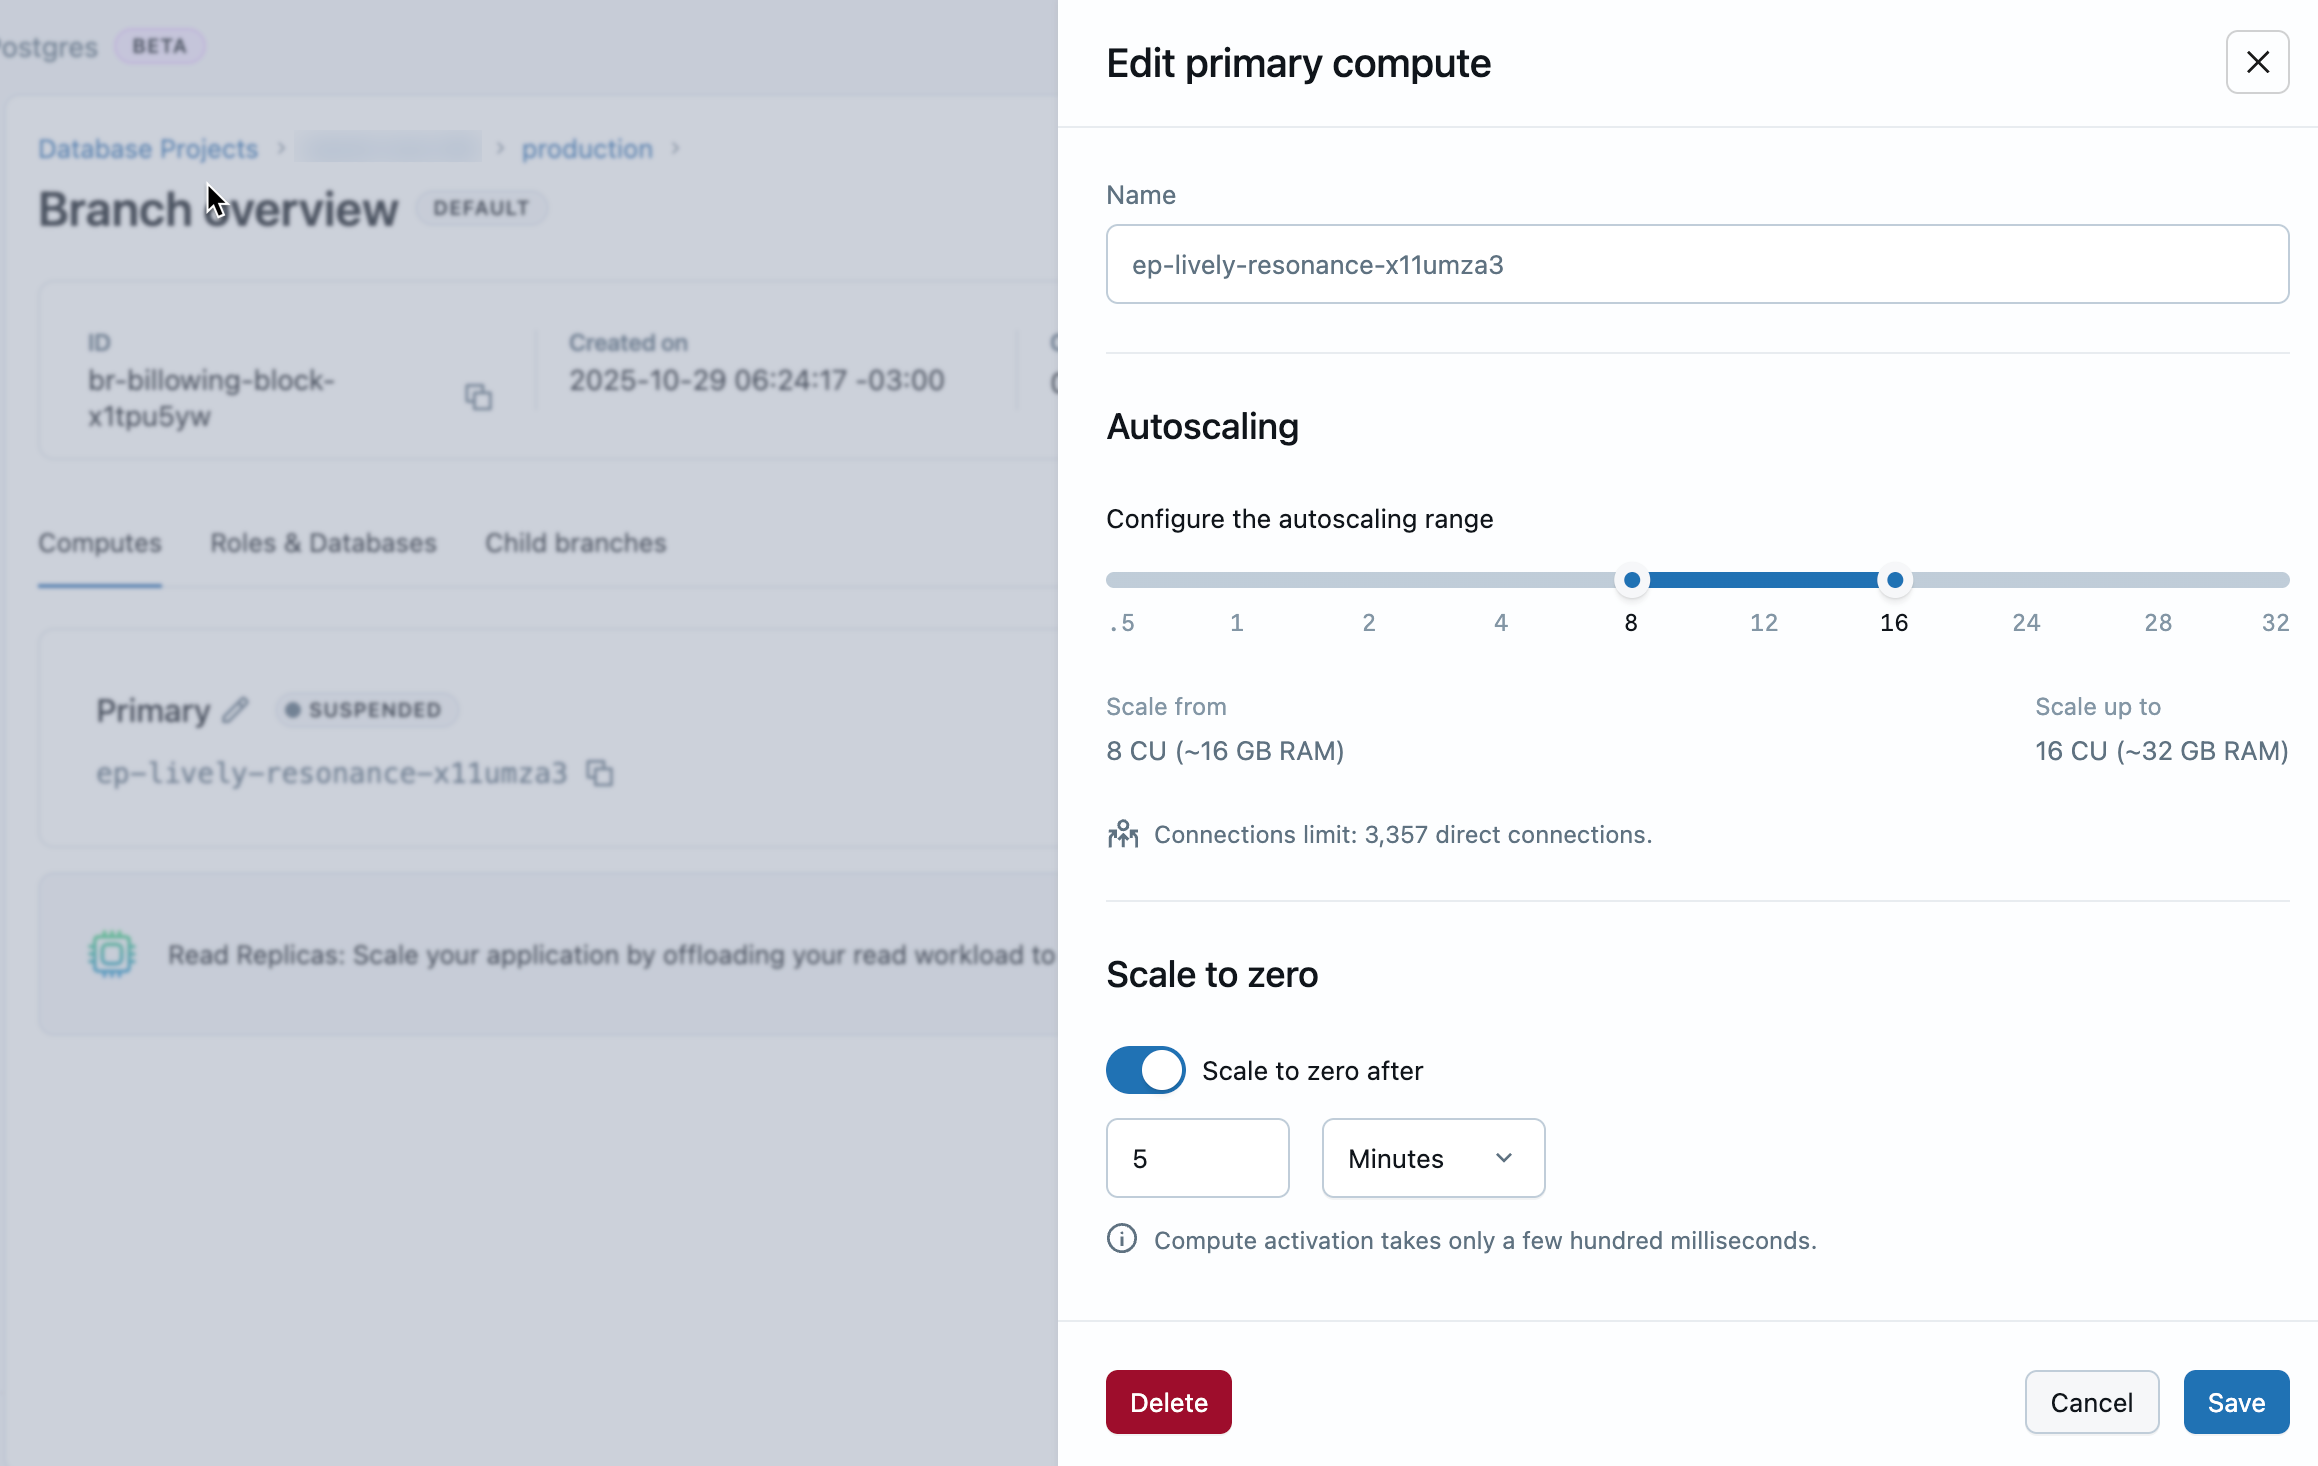Close the Edit primary compute panel
Viewport: 2318px width, 1466px height.
point(2257,62)
